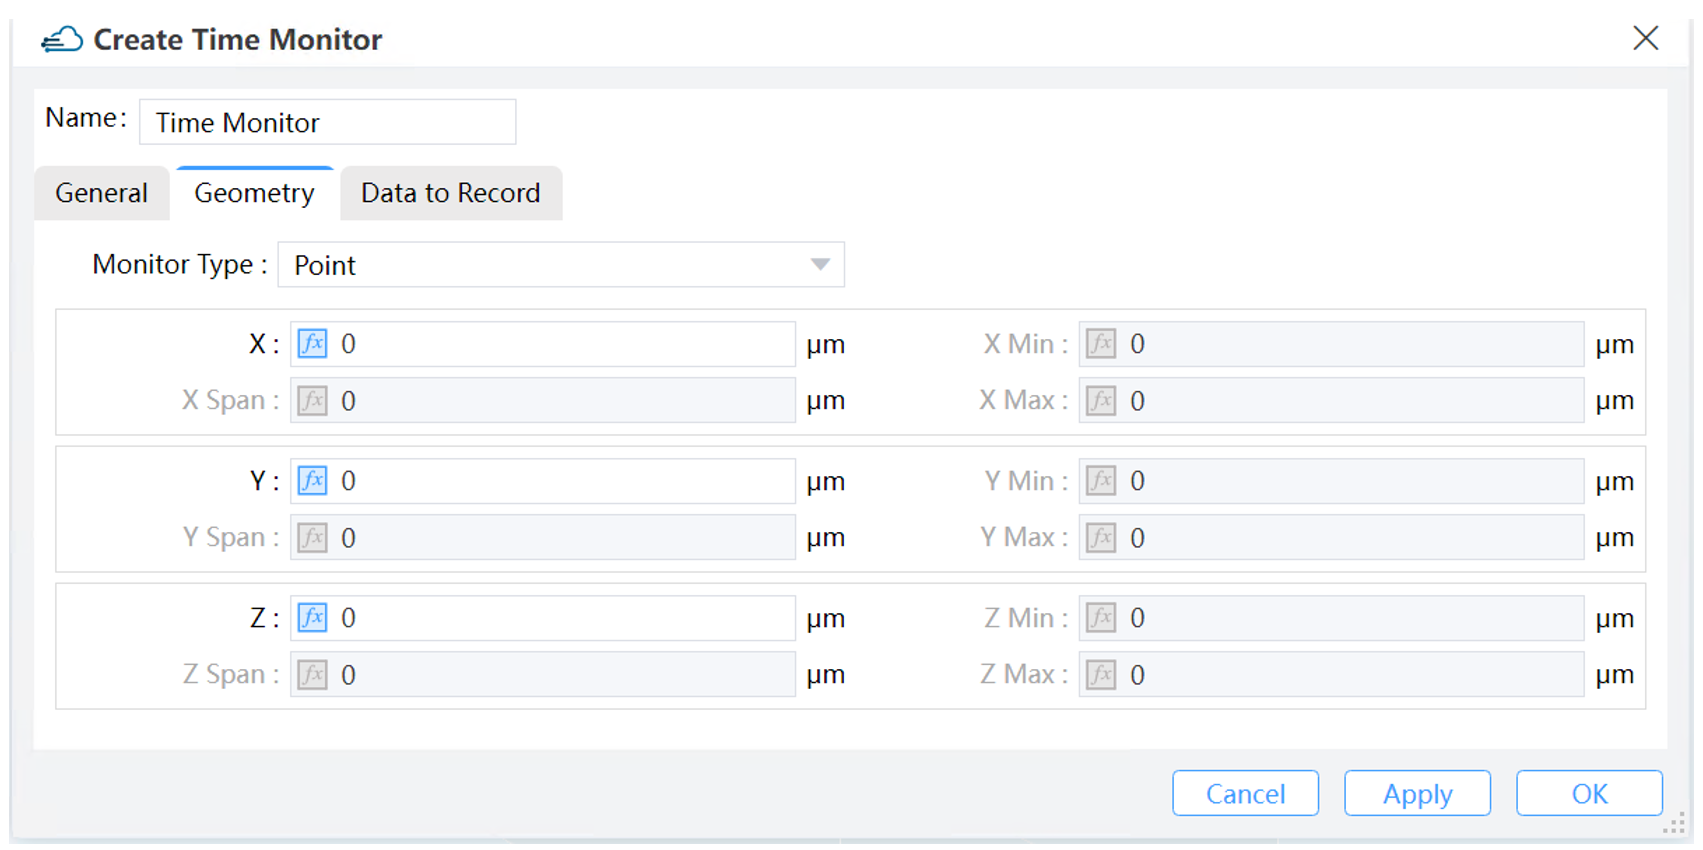This screenshot has height=850, width=1703.
Task: Click the Apply button
Action: coord(1417,794)
